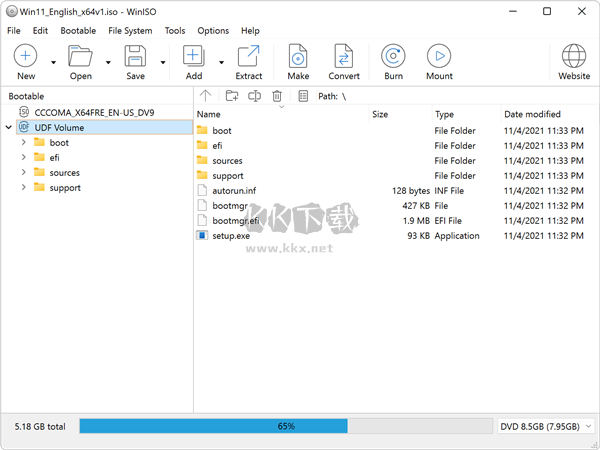The width and height of the screenshot is (600, 450).
Task: Click the Extract toolbar icon
Action: coord(249,56)
